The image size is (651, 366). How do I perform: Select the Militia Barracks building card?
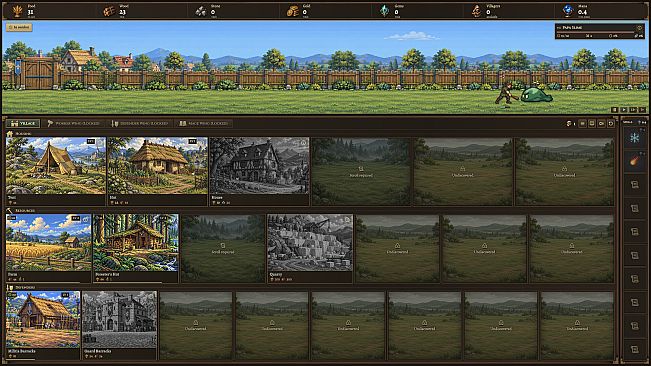click(43, 325)
